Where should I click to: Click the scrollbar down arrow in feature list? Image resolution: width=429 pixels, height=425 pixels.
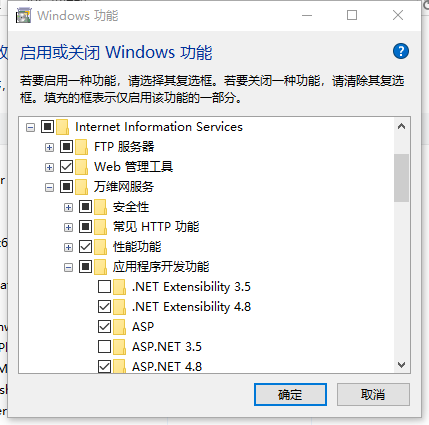401,365
